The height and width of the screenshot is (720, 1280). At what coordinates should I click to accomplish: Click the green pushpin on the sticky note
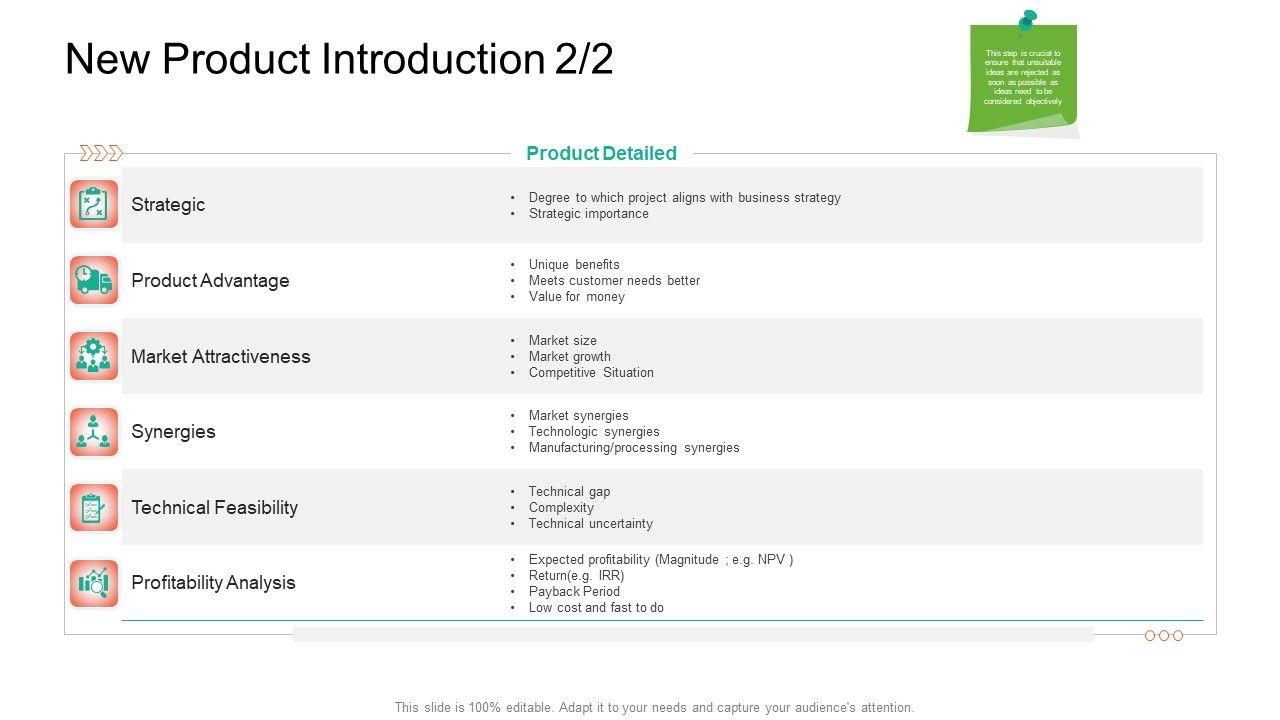[x=1027, y=21]
